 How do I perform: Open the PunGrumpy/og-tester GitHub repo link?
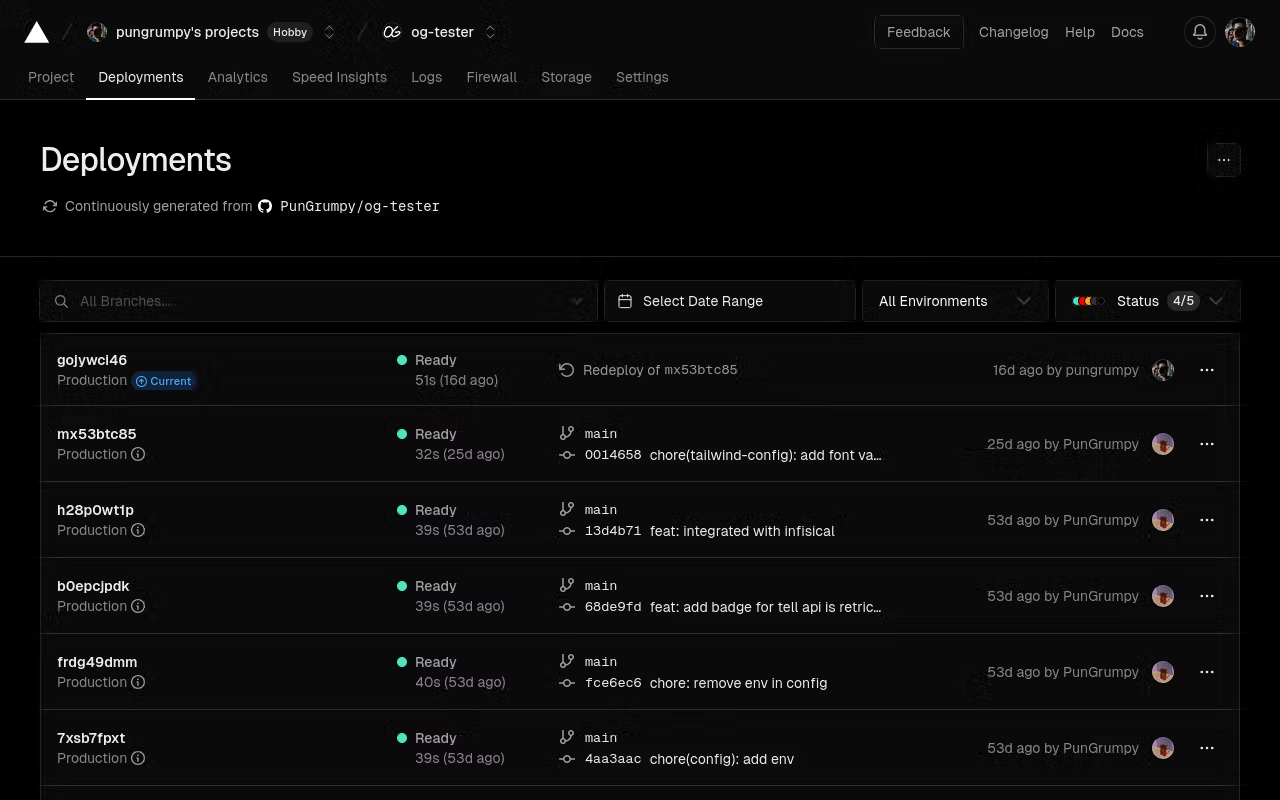(359, 206)
